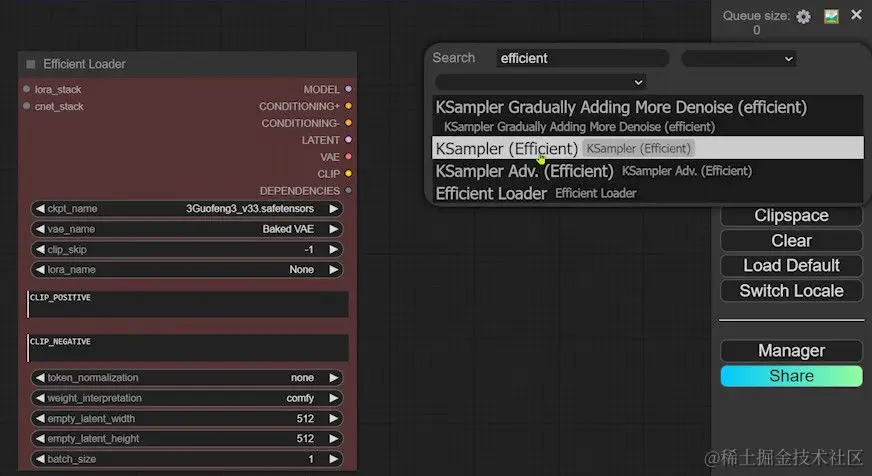The width and height of the screenshot is (872, 476).
Task: Open weight_interpretation list showing comfy
Action: pyautogui.click(x=186, y=398)
